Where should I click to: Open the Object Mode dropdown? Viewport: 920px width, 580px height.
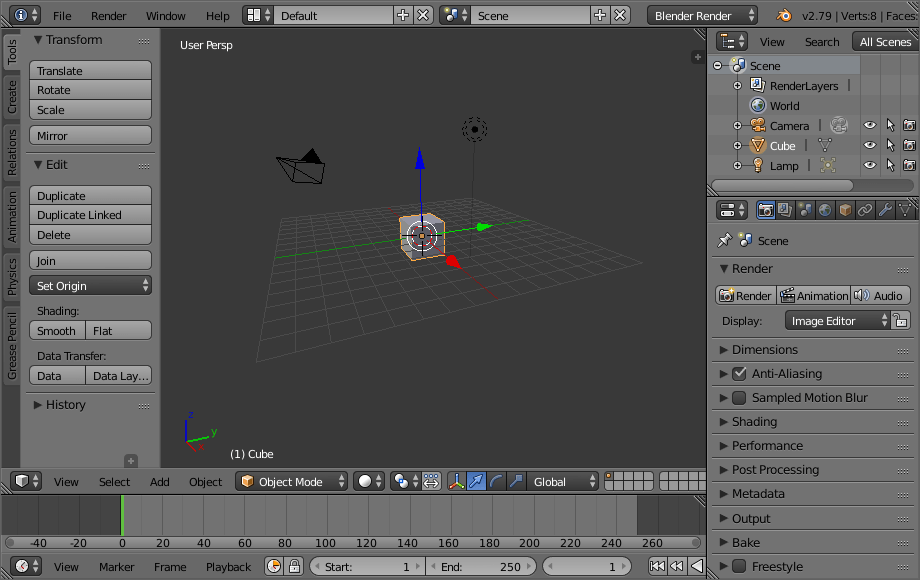tap(290, 481)
